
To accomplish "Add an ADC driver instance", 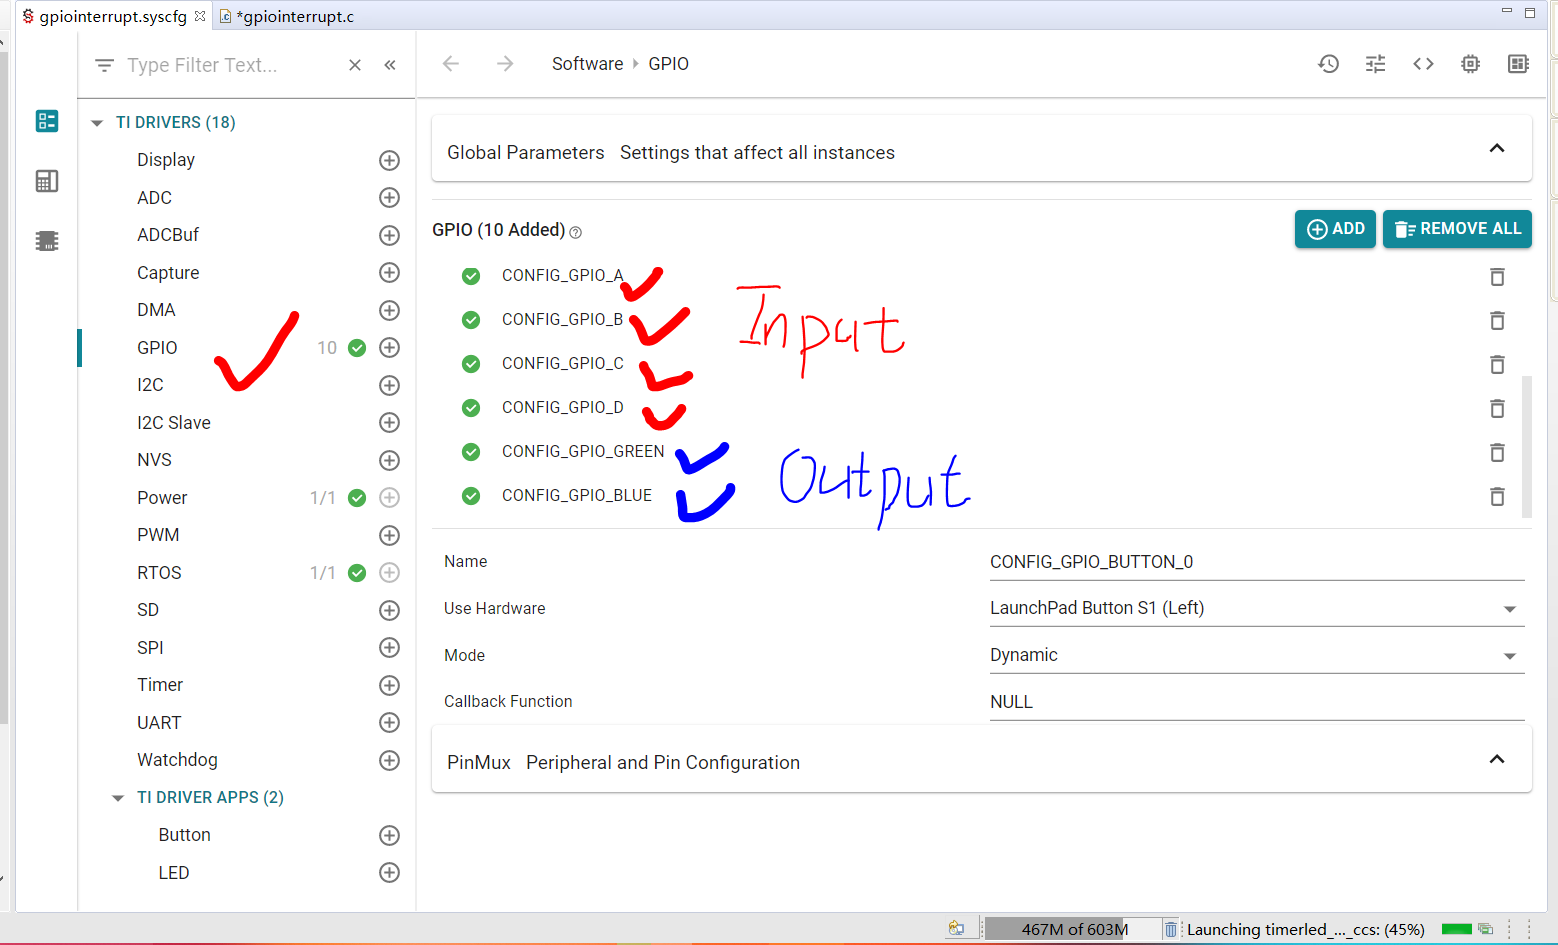I will pos(390,198).
